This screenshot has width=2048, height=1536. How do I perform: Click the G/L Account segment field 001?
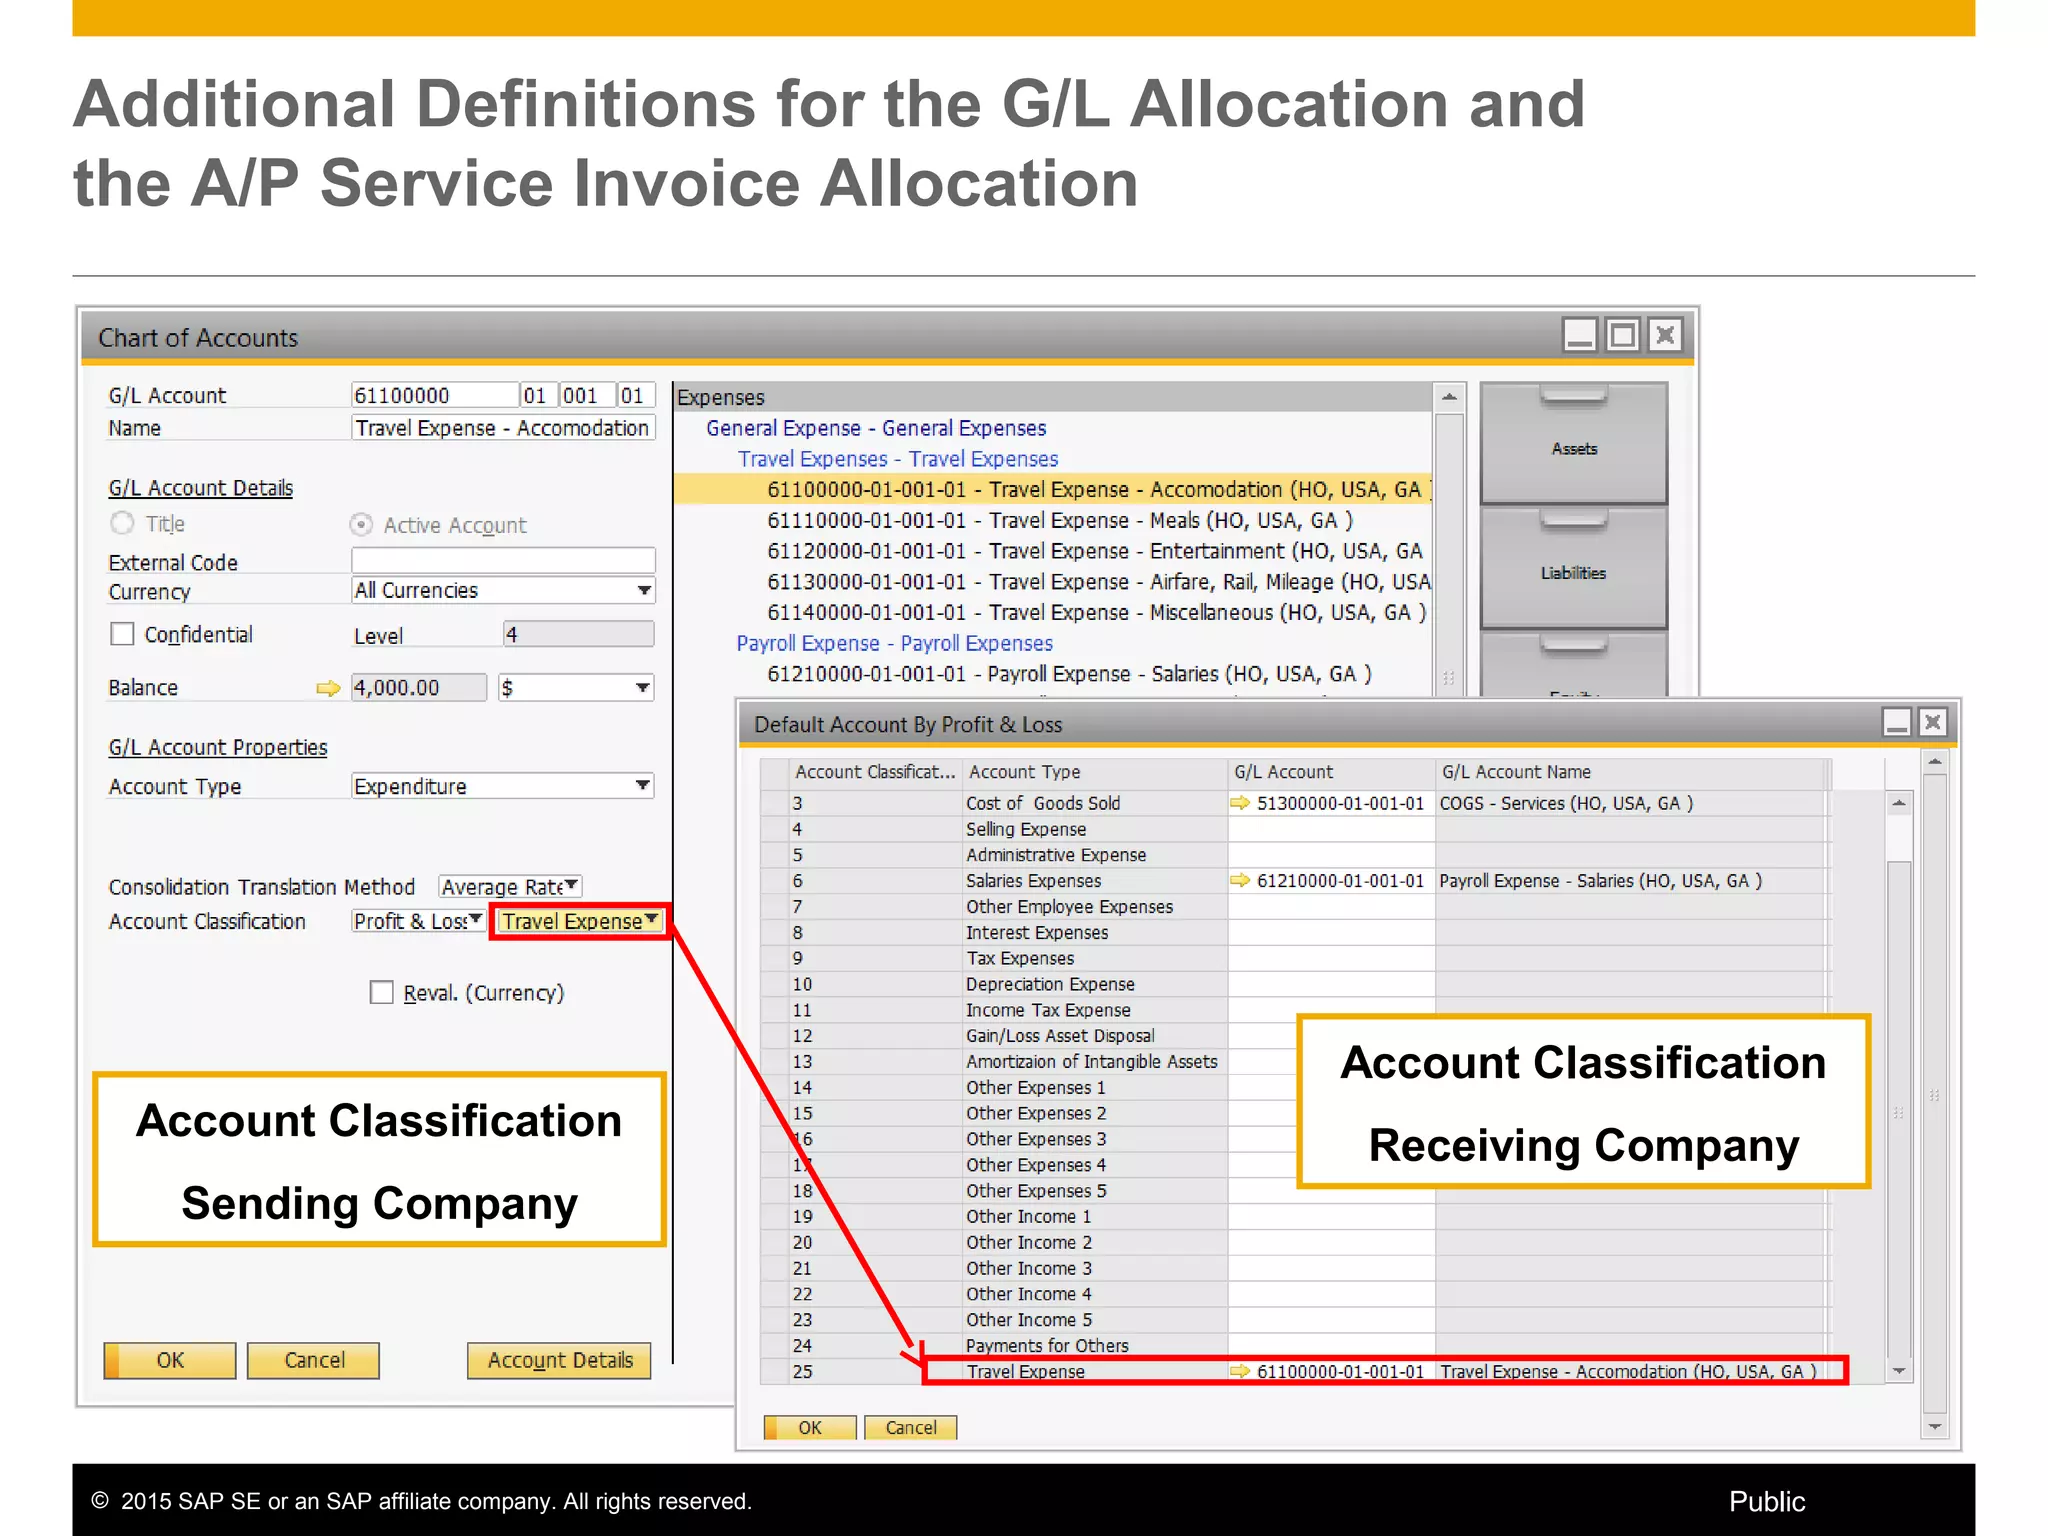[x=585, y=395]
